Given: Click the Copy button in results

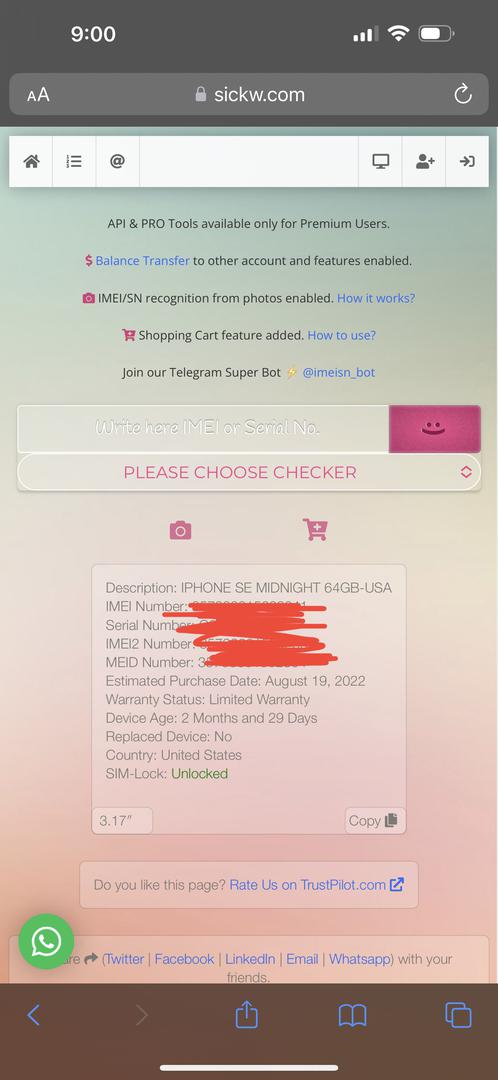Looking at the screenshot, I should coord(375,820).
